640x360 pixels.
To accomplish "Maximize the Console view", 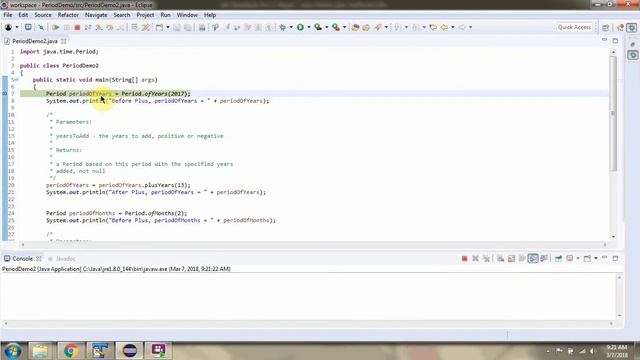I will pyautogui.click(x=616, y=258).
